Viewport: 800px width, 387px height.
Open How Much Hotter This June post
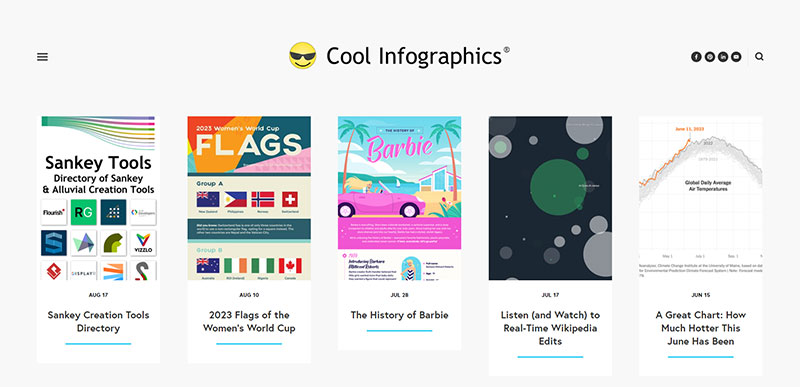coord(701,328)
